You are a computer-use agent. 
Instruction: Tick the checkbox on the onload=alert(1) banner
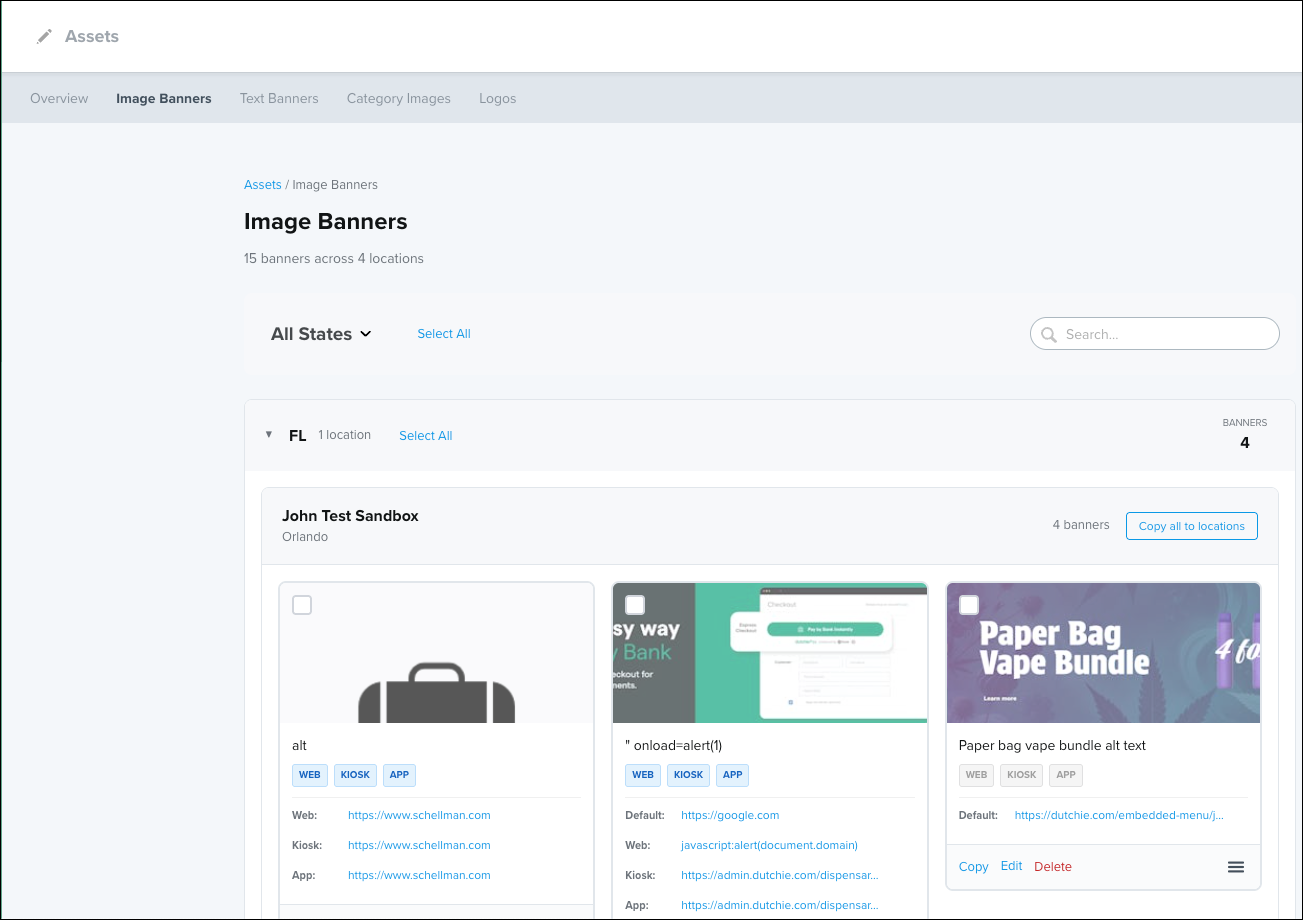pos(635,605)
